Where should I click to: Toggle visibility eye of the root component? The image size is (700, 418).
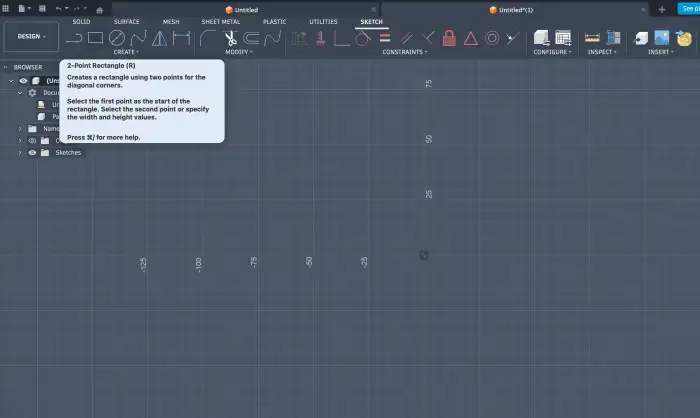[23, 81]
